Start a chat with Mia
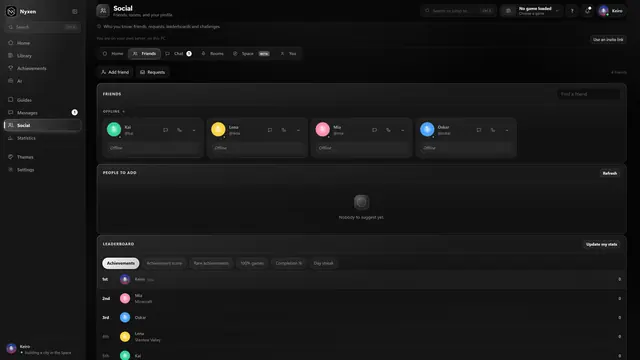This screenshot has width=640, height=360. [374, 130]
